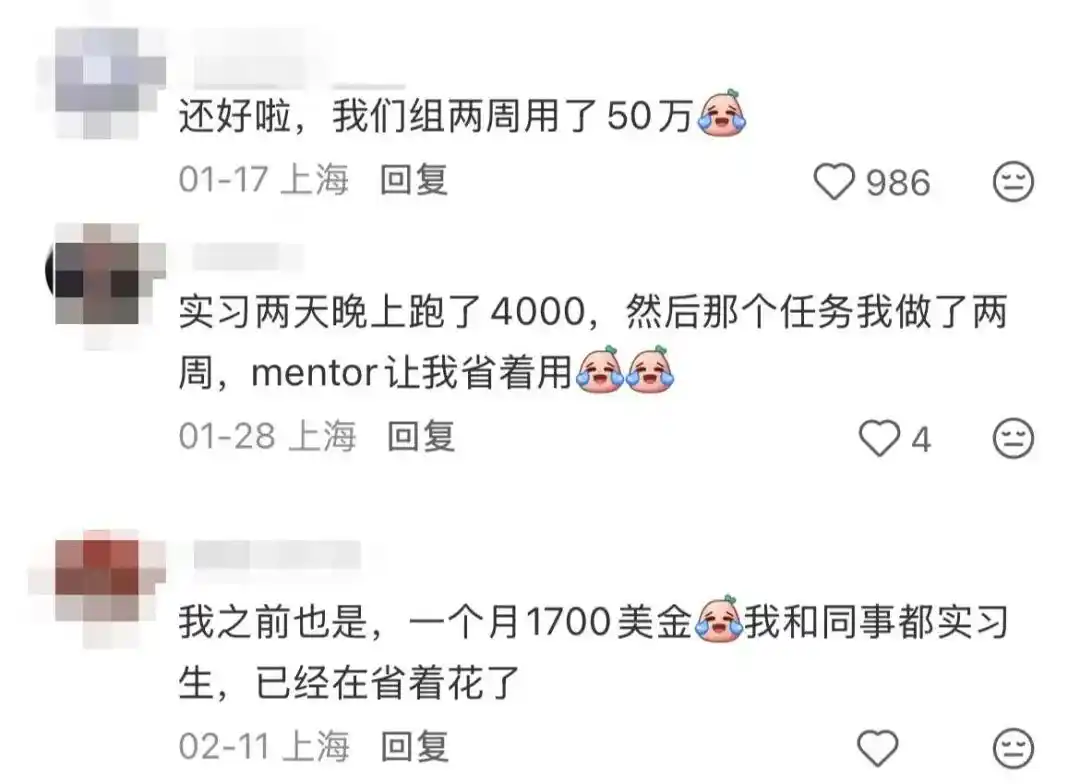Dislike the 50万 comment from 01-17
The width and height of the screenshot is (1080, 784).
click(1013, 182)
